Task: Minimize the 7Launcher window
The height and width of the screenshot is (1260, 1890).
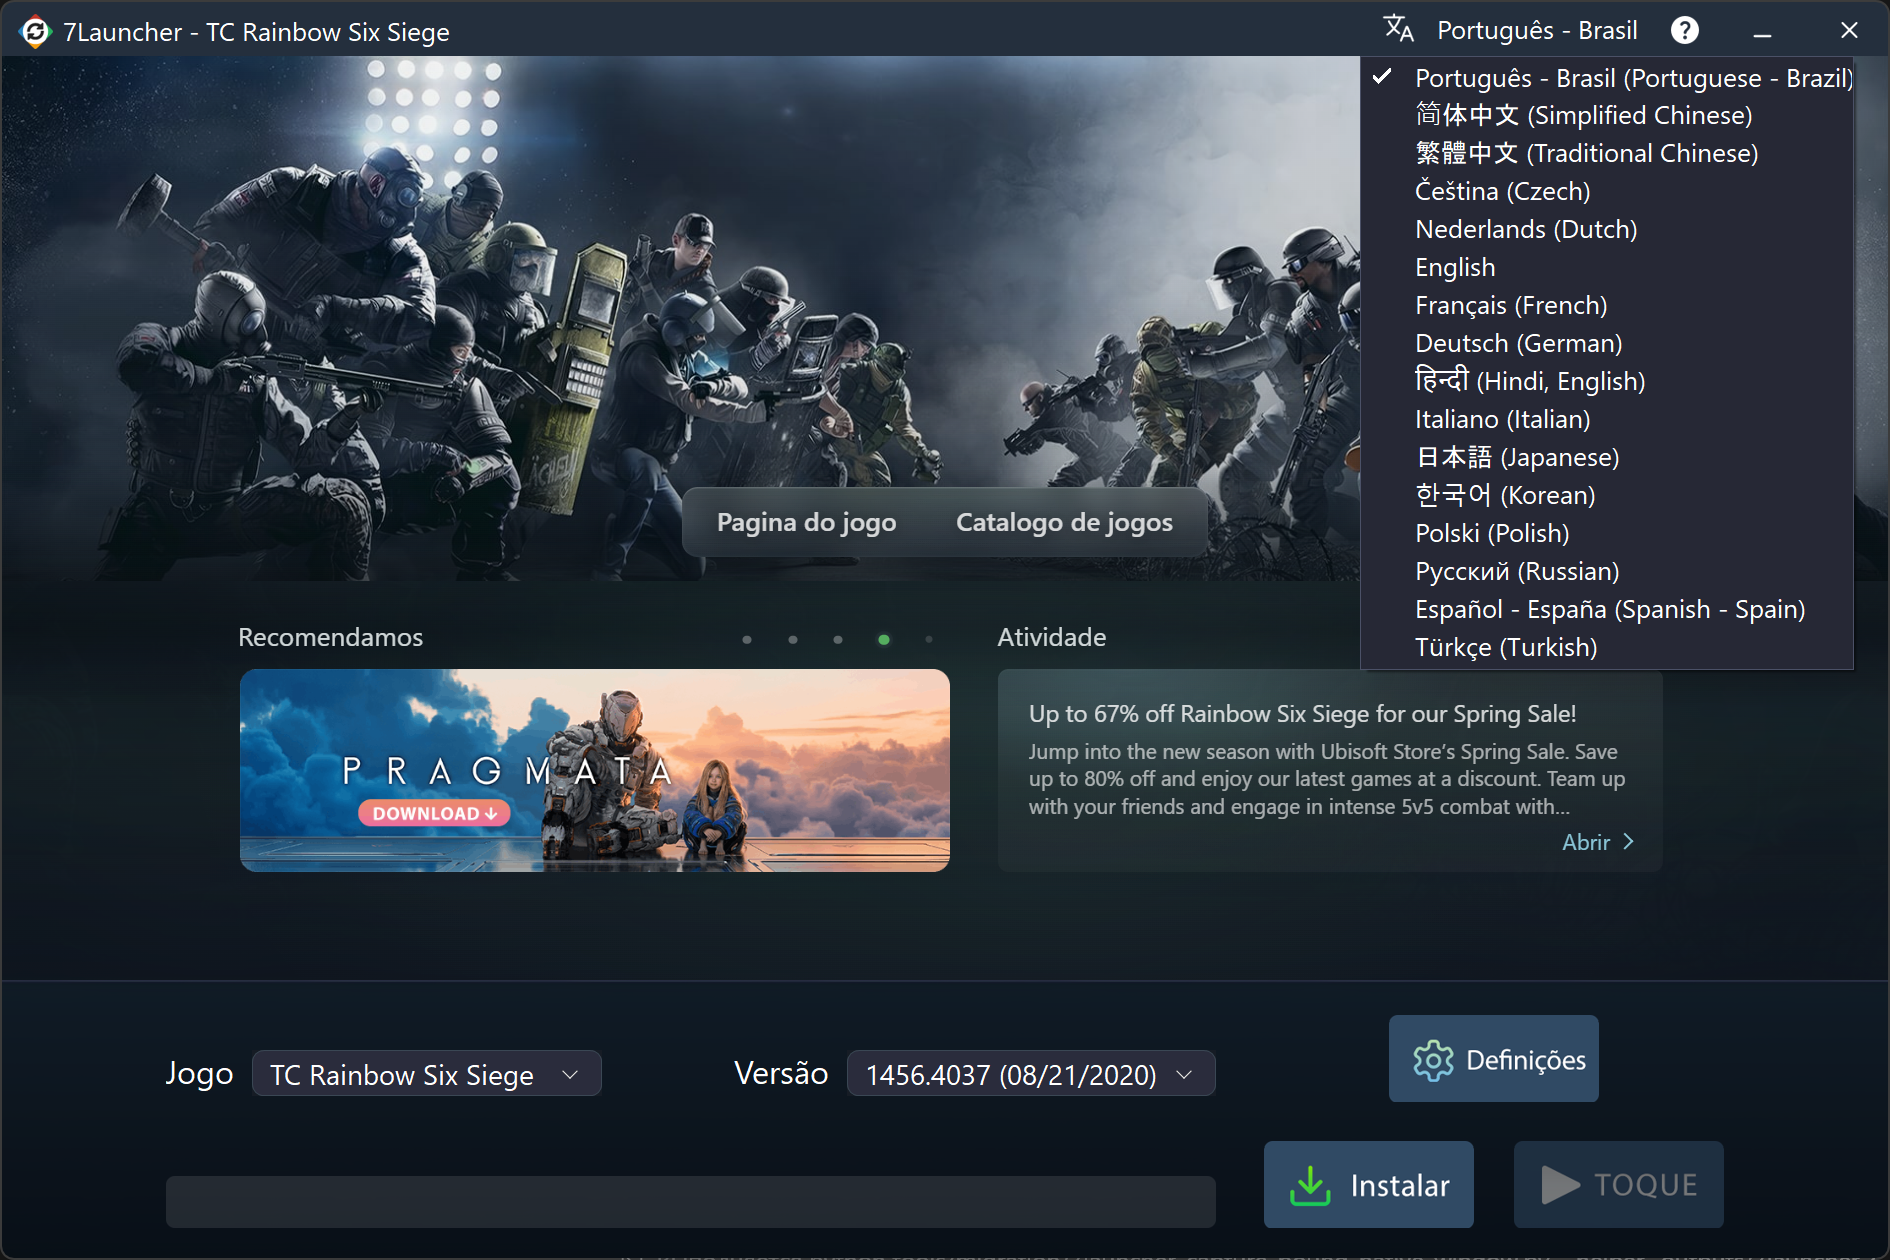Action: (1763, 31)
